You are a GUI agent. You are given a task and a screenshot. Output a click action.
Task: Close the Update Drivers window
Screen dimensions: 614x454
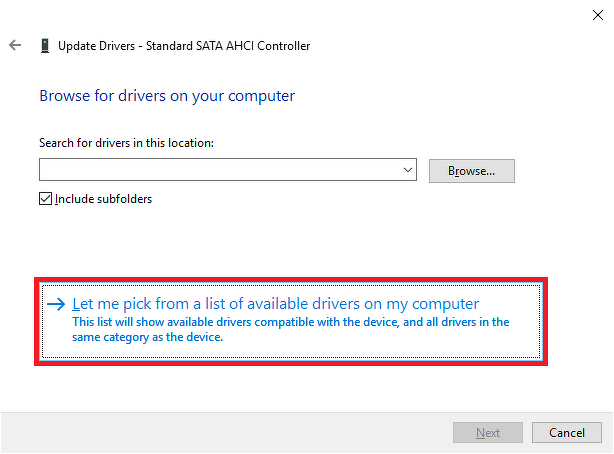[x=598, y=15]
